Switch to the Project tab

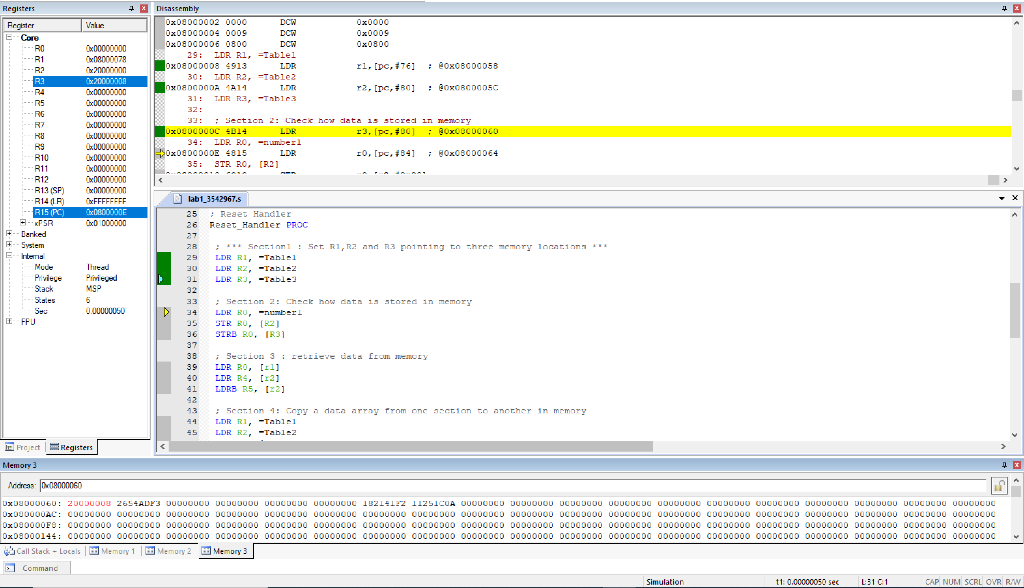pyautogui.click(x=22, y=447)
